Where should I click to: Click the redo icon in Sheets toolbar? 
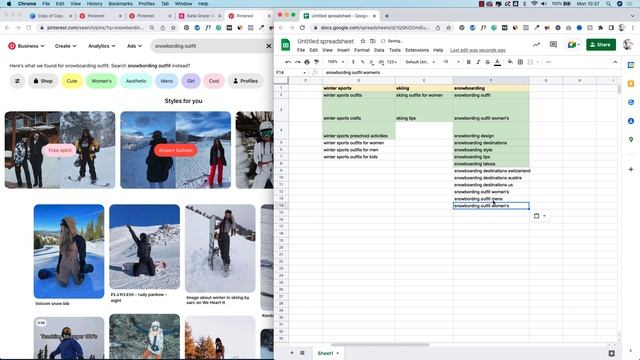click(x=298, y=62)
